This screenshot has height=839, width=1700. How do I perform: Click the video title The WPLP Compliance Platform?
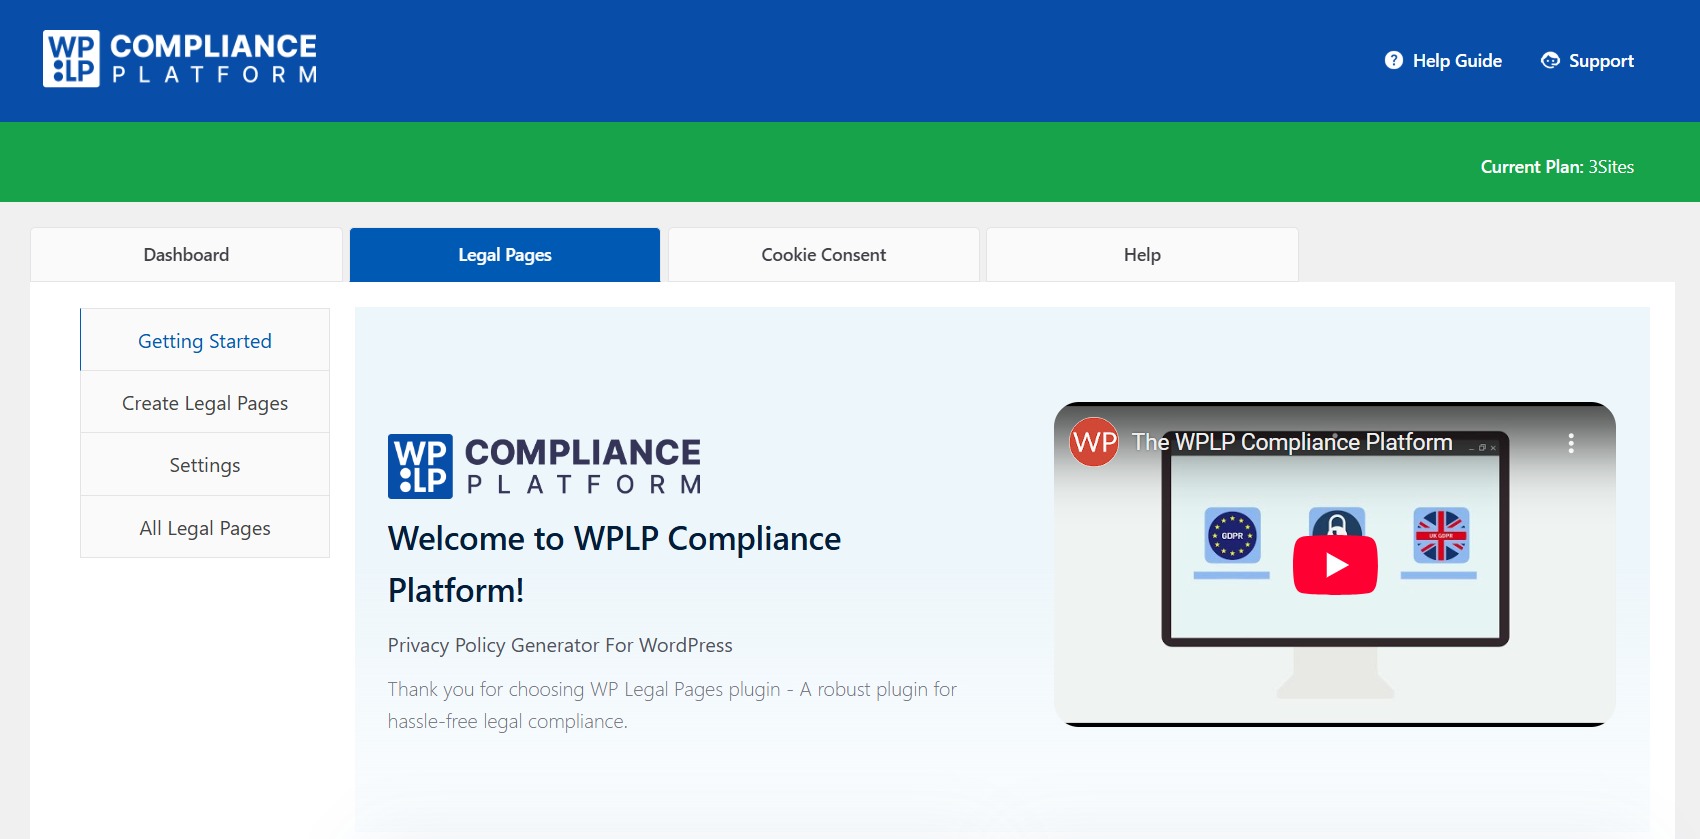pos(1292,442)
